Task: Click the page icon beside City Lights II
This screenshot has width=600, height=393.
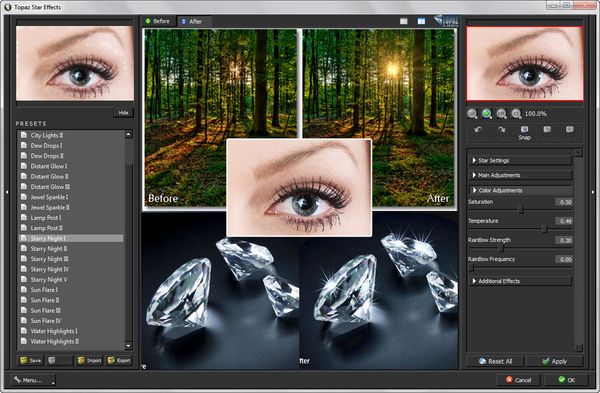Action: point(24,135)
